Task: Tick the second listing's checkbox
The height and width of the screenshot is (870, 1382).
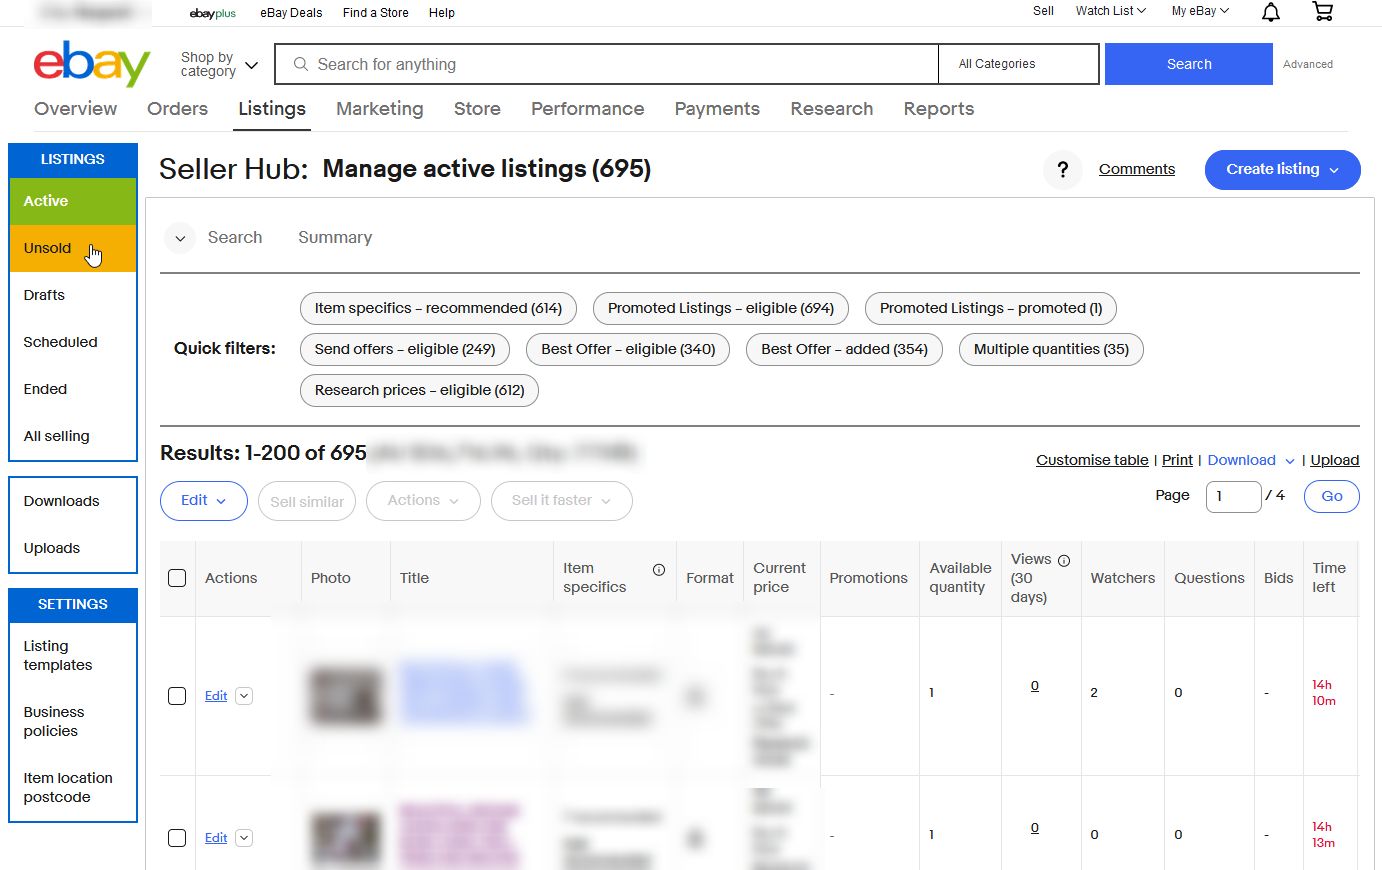Action: [177, 837]
